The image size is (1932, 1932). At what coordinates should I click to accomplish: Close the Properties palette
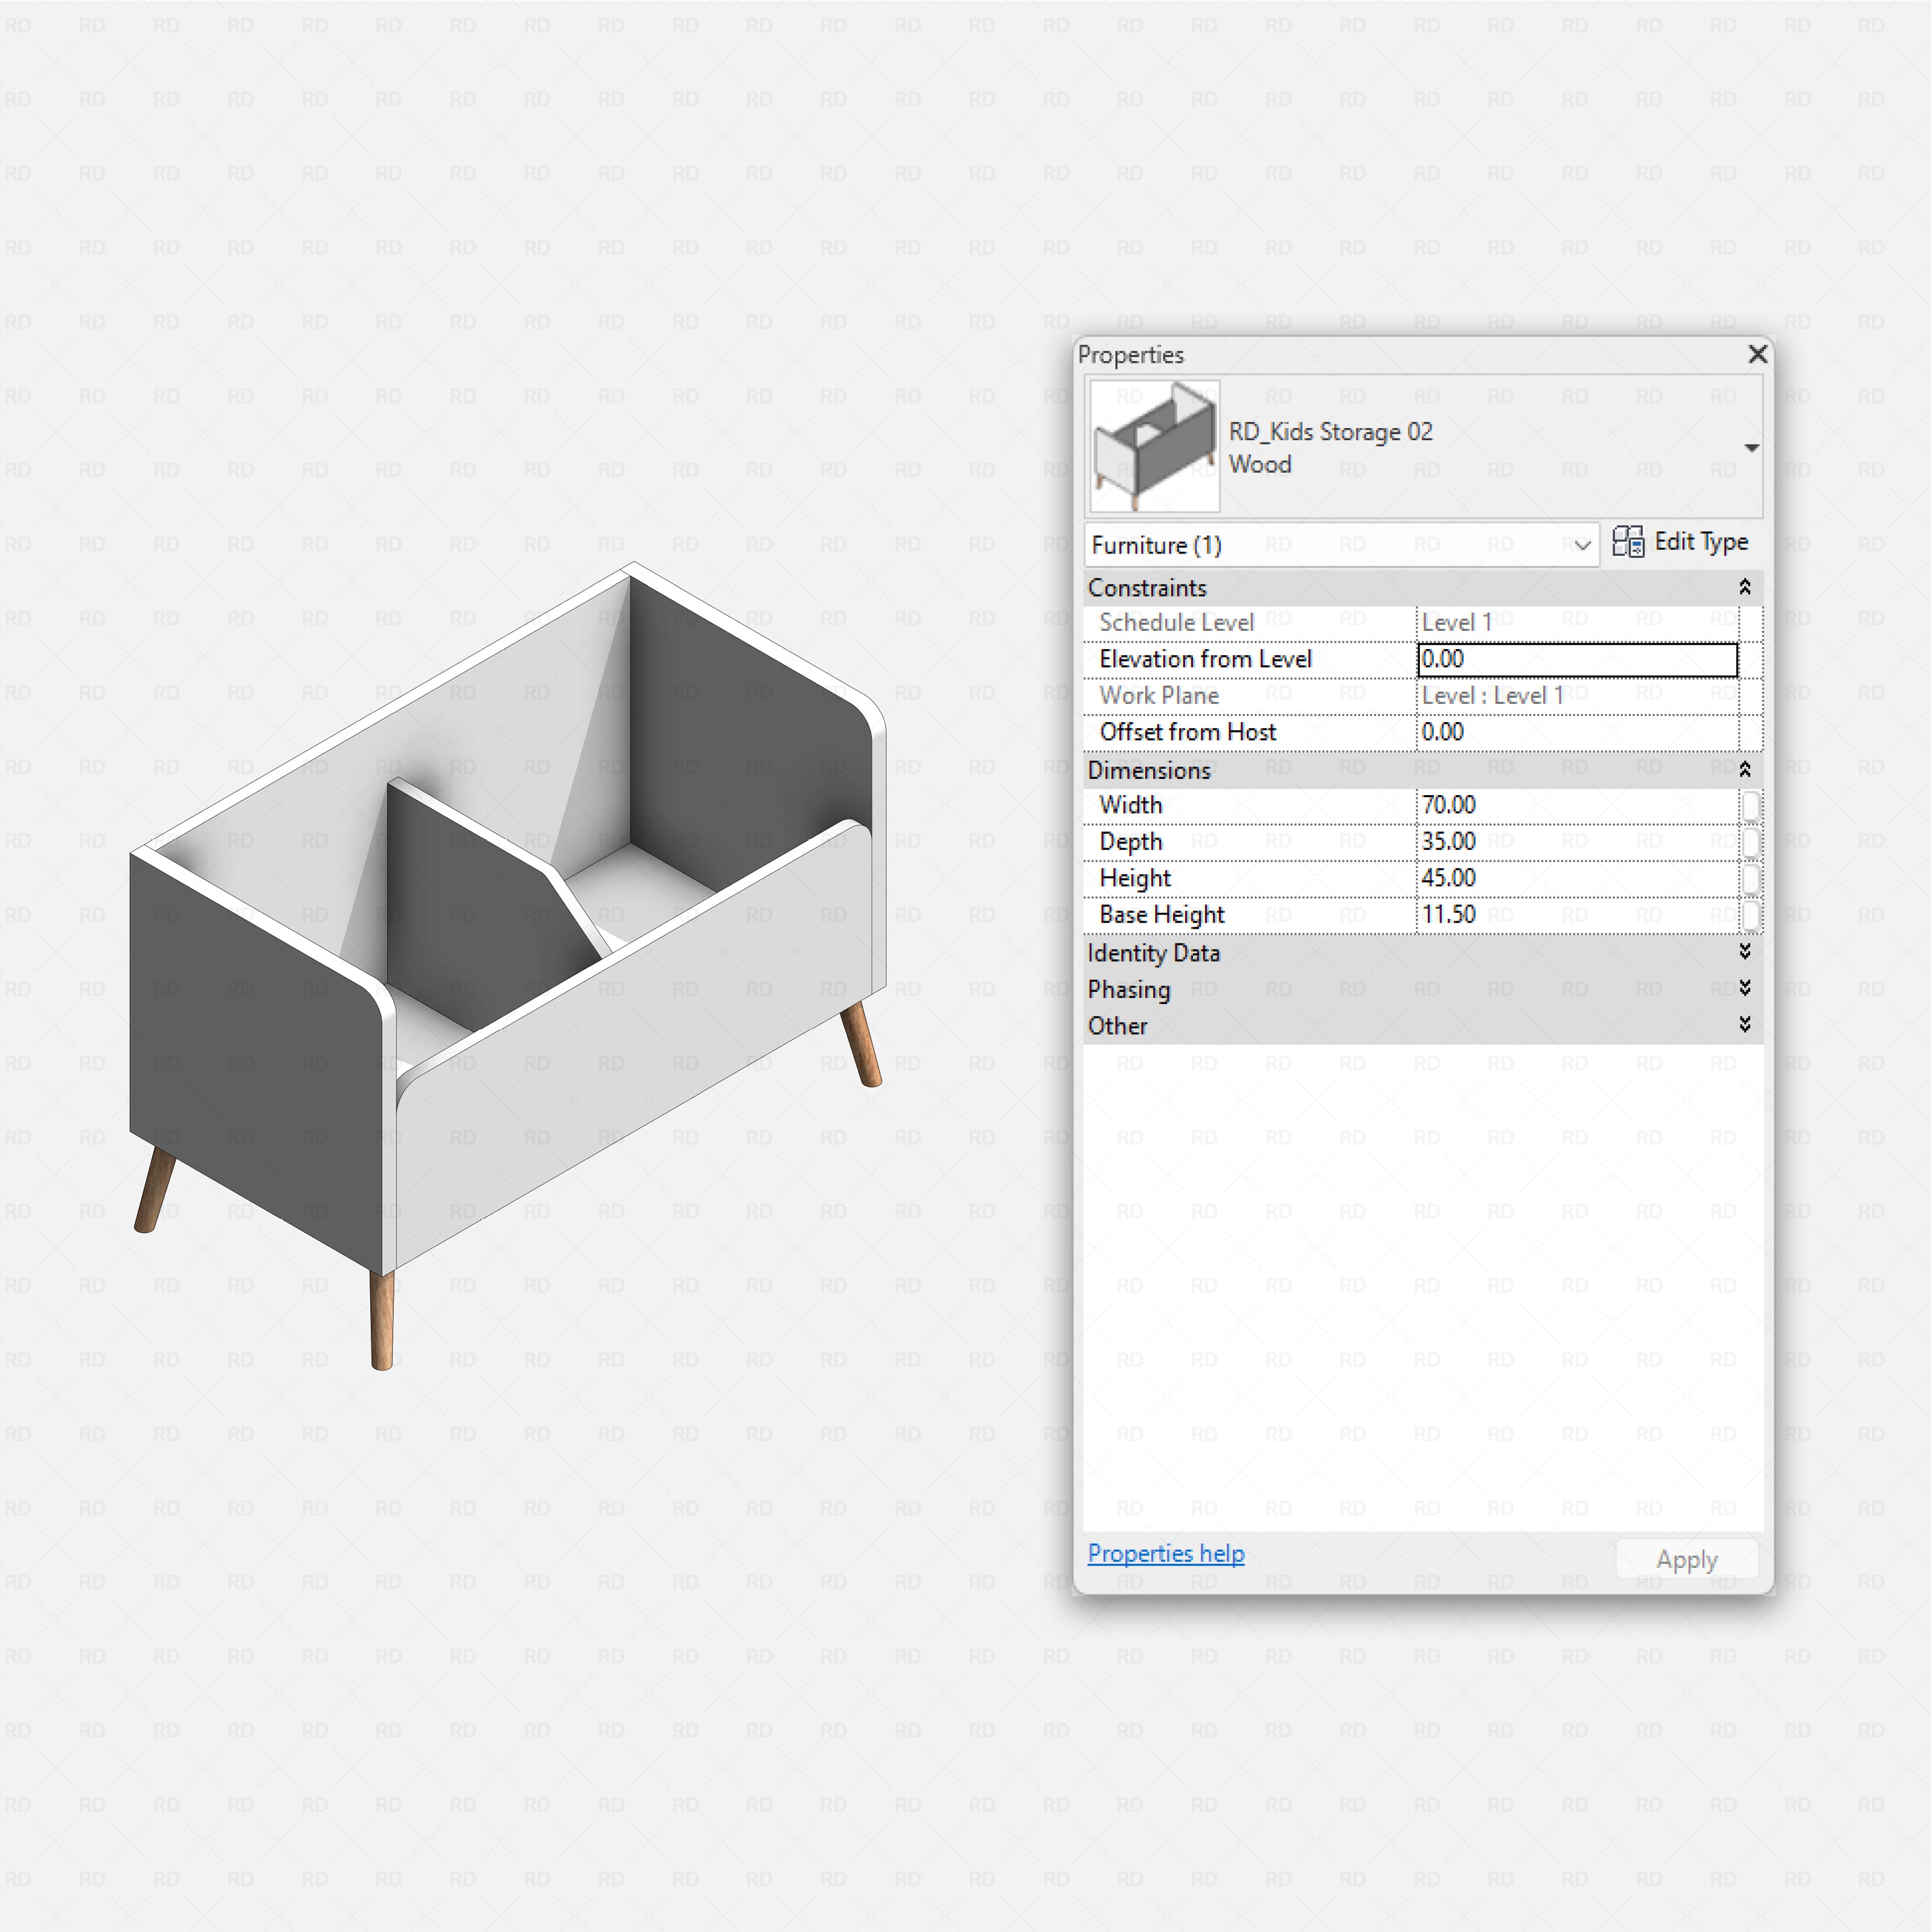[1757, 355]
